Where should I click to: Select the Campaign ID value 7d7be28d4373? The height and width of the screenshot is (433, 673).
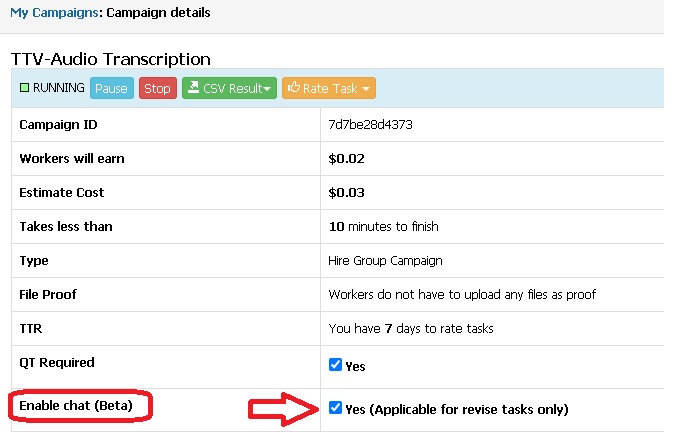370,124
